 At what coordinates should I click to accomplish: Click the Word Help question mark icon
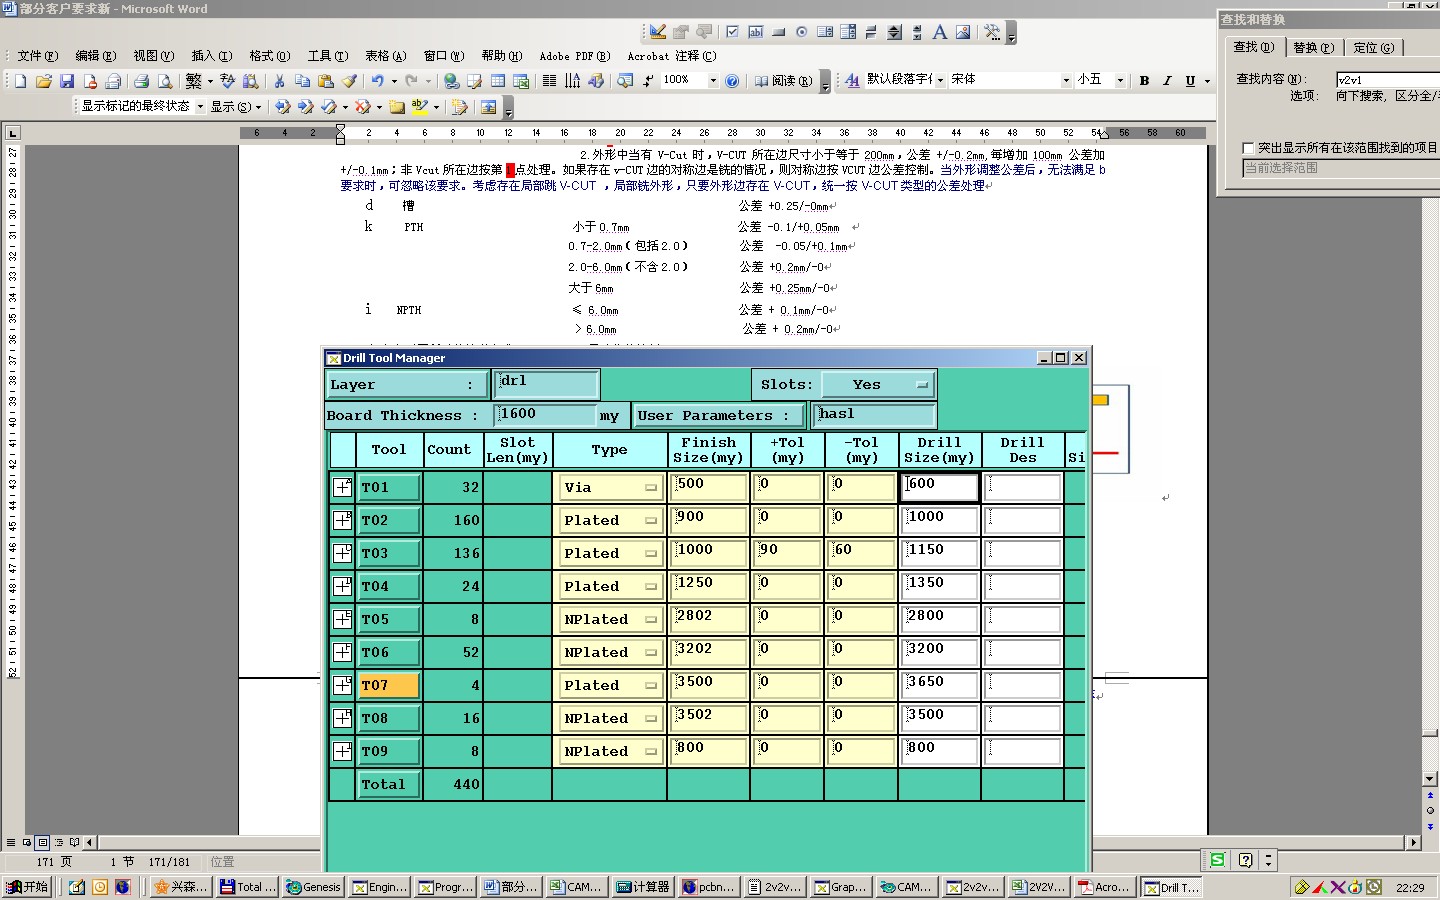pos(732,81)
